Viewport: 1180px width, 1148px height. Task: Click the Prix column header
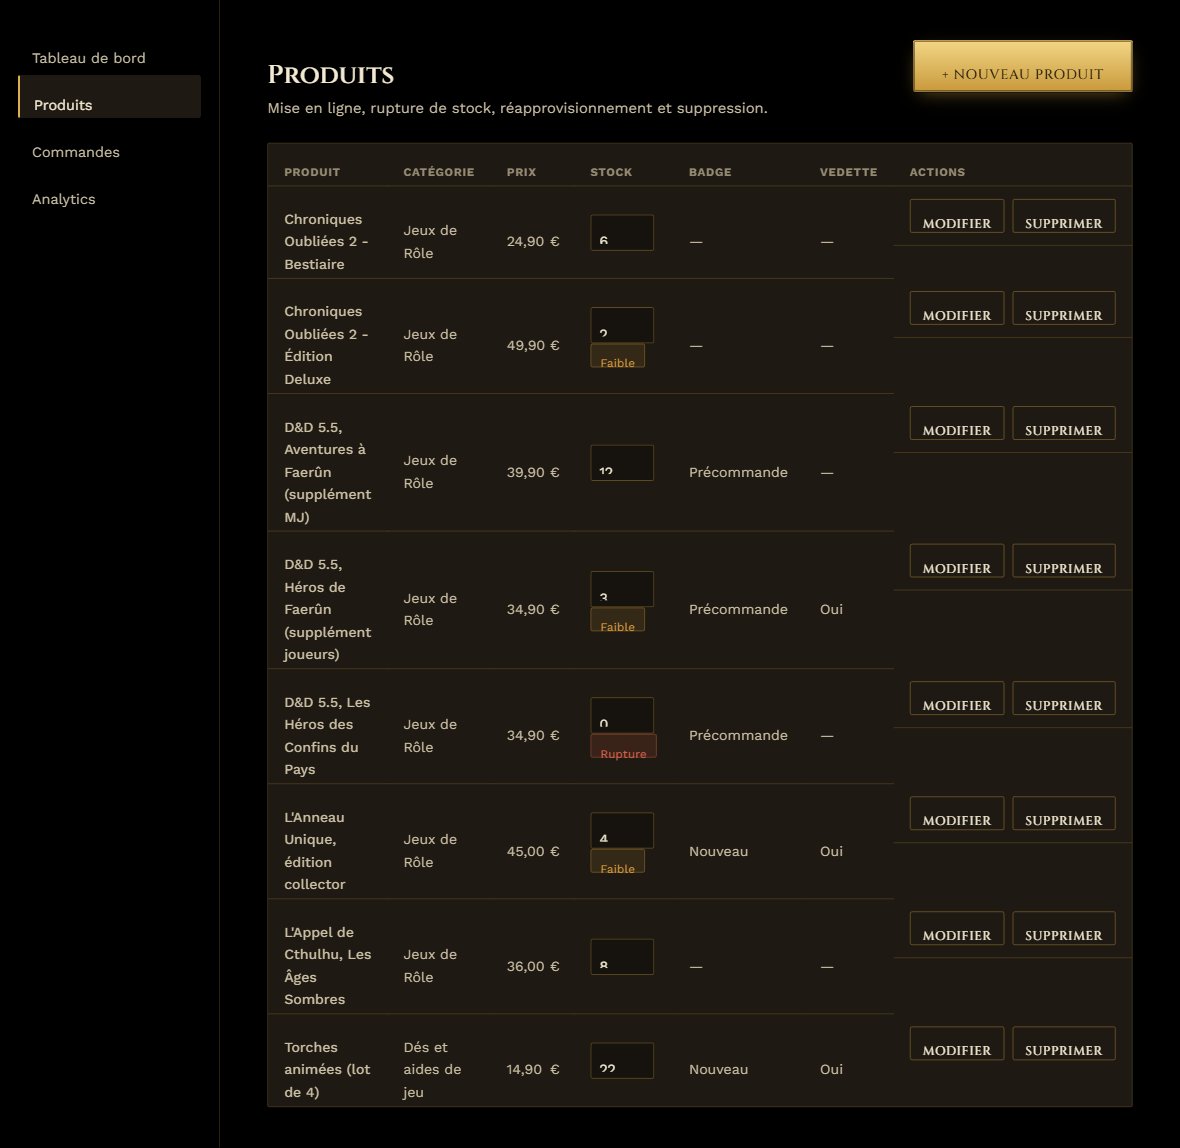[522, 172]
